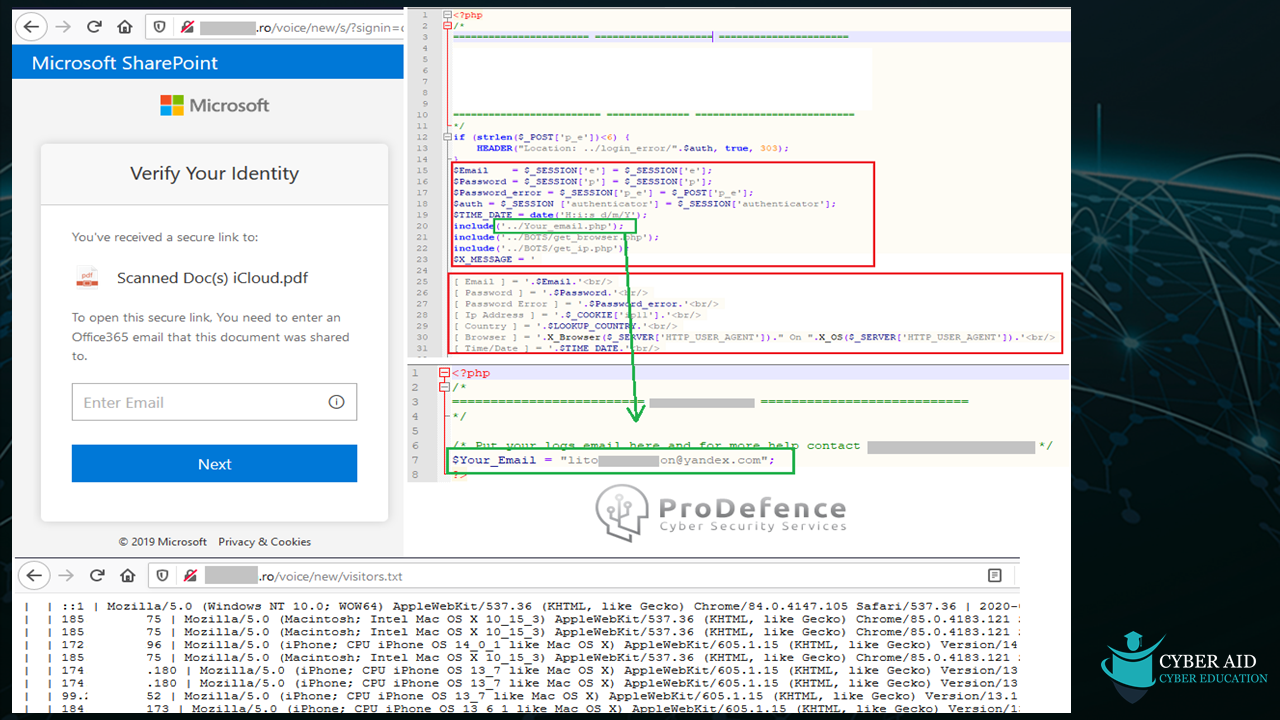This screenshot has height=720, width=1280.
Task: Click the [ Password Error ] template line
Action: 585,304
